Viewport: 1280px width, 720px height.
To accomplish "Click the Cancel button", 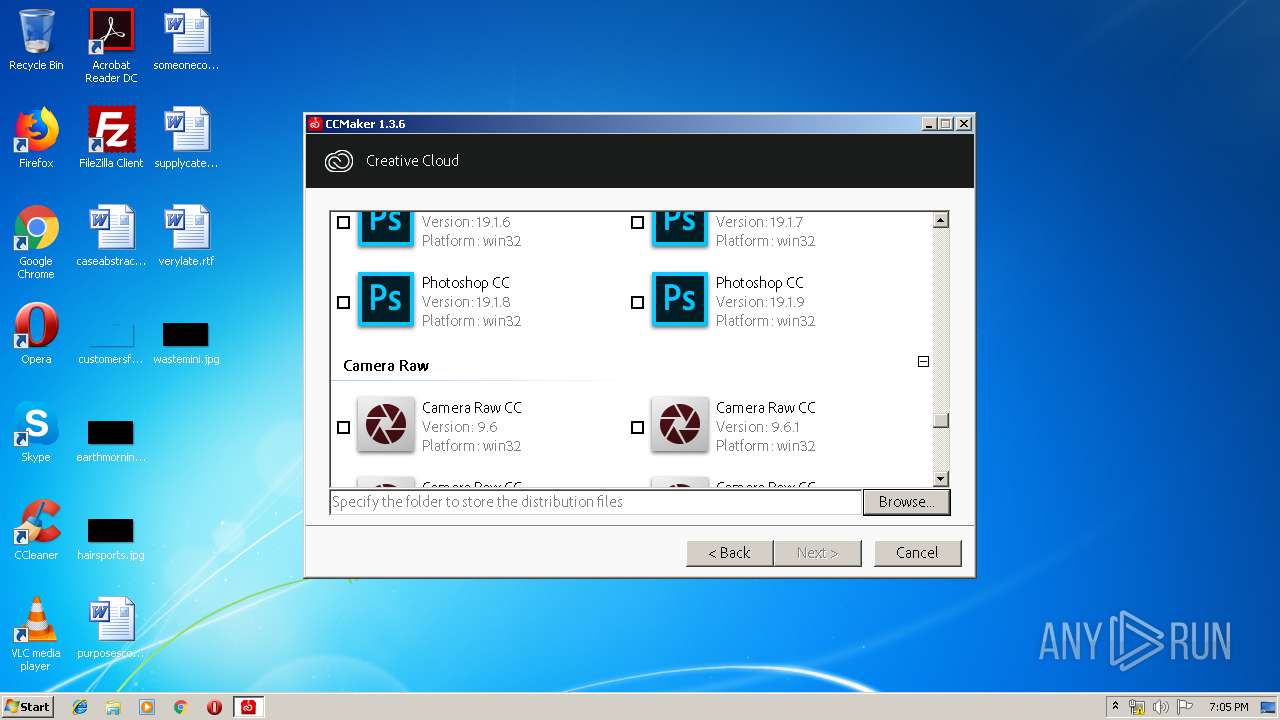I will [x=917, y=553].
